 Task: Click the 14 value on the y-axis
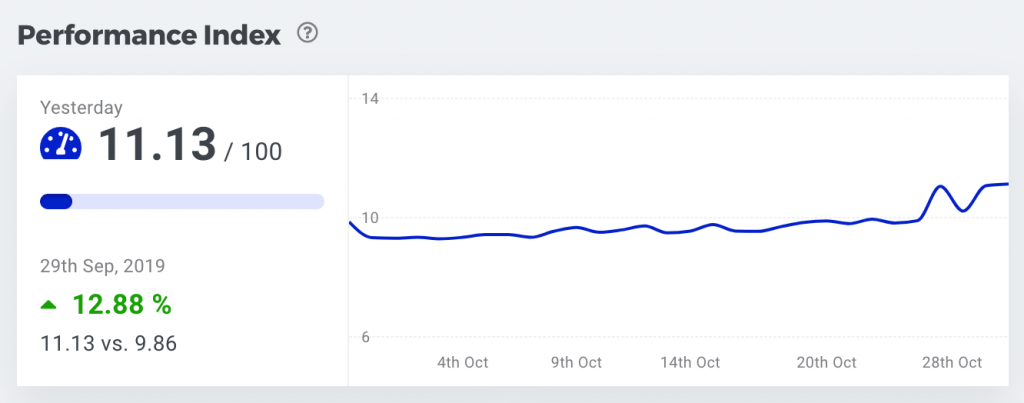(370, 98)
